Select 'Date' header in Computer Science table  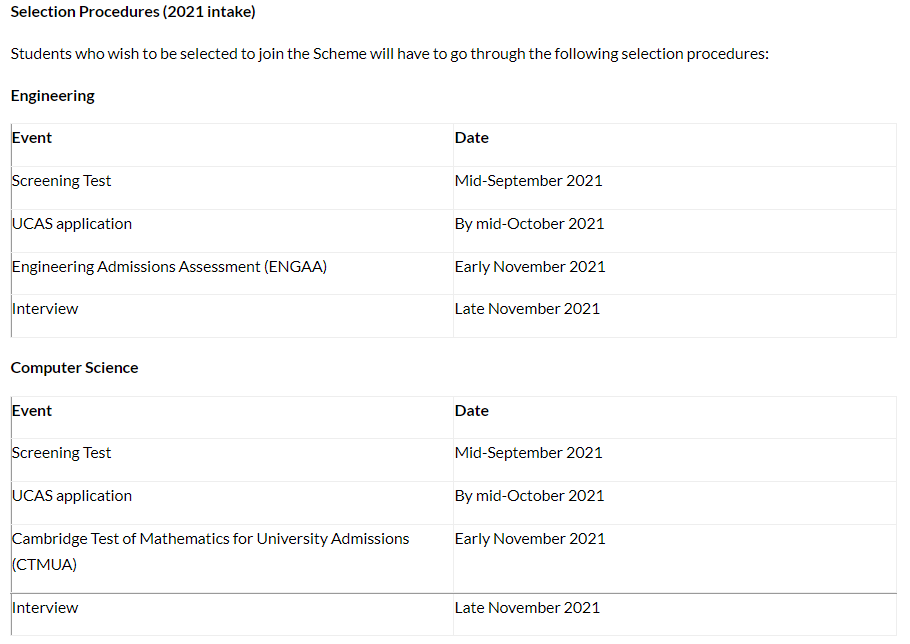(x=472, y=411)
